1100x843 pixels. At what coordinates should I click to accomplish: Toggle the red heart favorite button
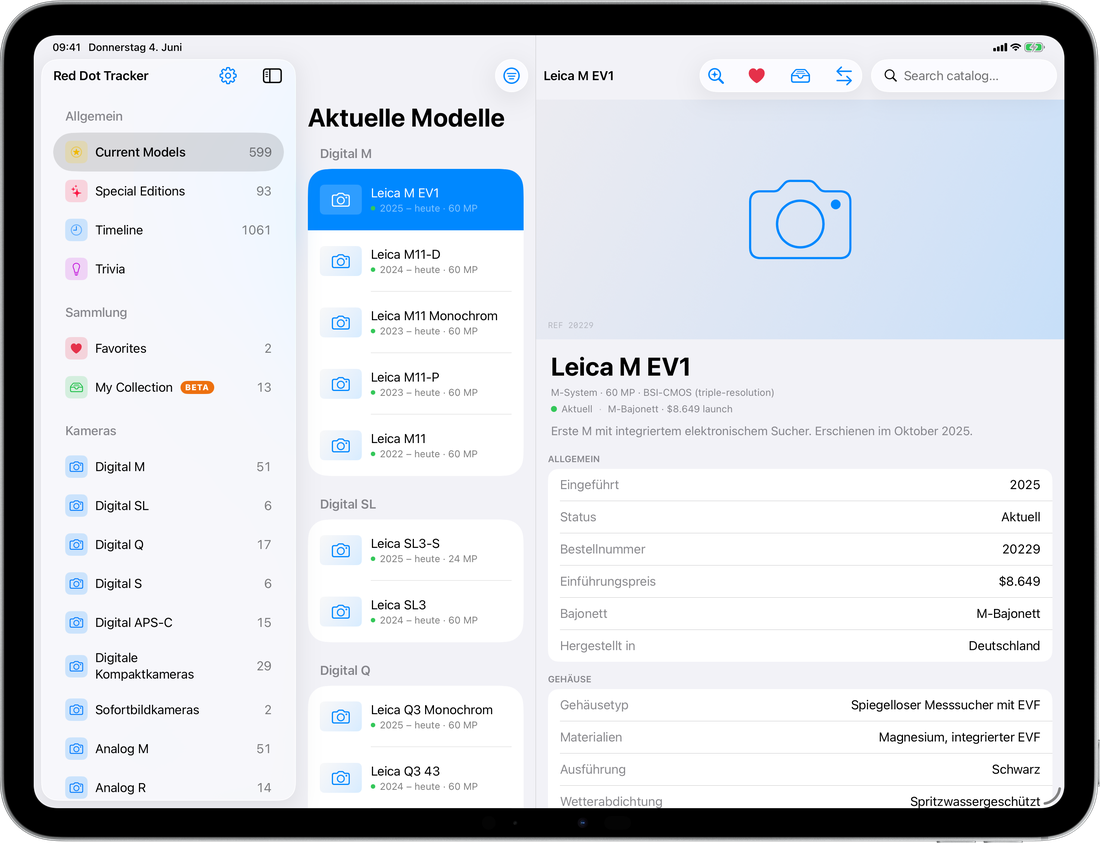(756, 76)
